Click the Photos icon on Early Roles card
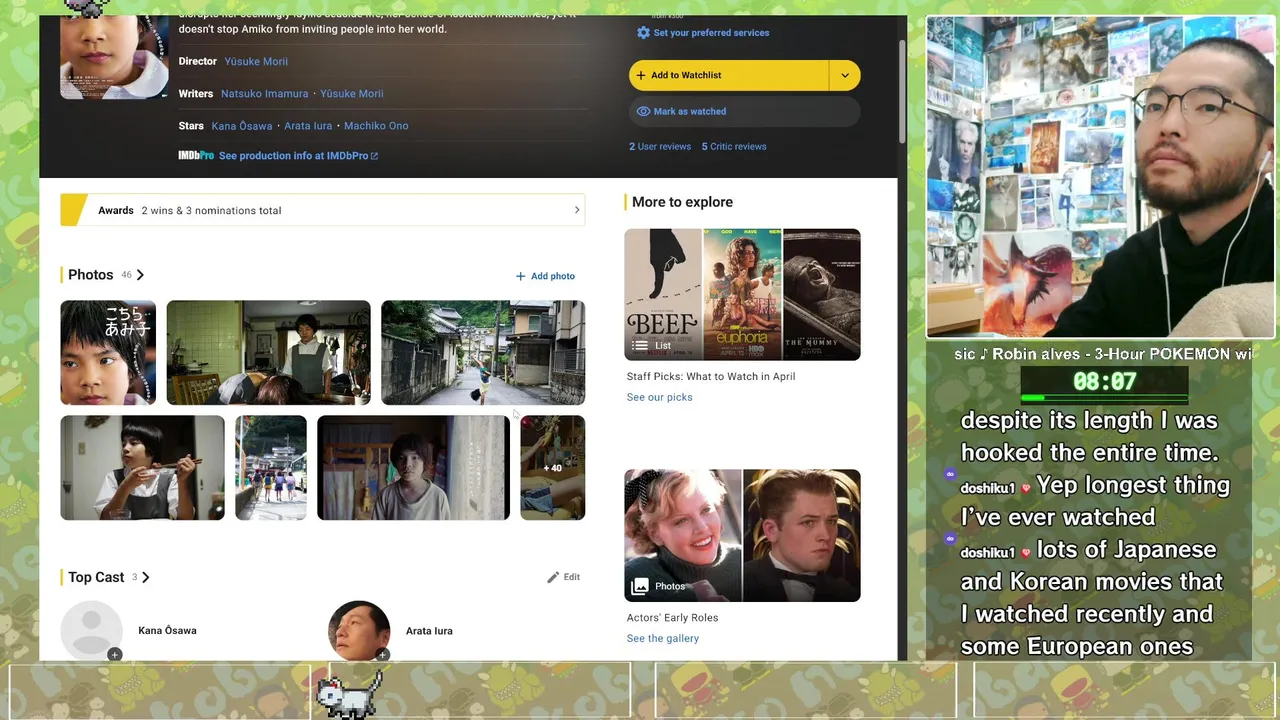Screen dimensions: 1280x720 click(640, 587)
